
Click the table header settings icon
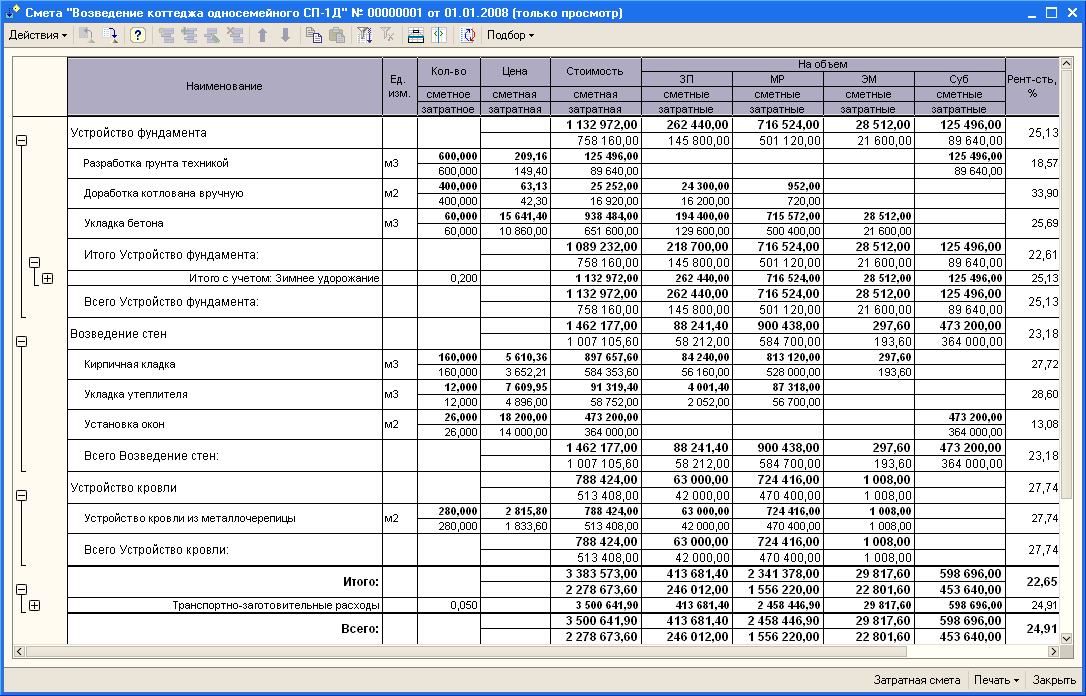pos(416,35)
